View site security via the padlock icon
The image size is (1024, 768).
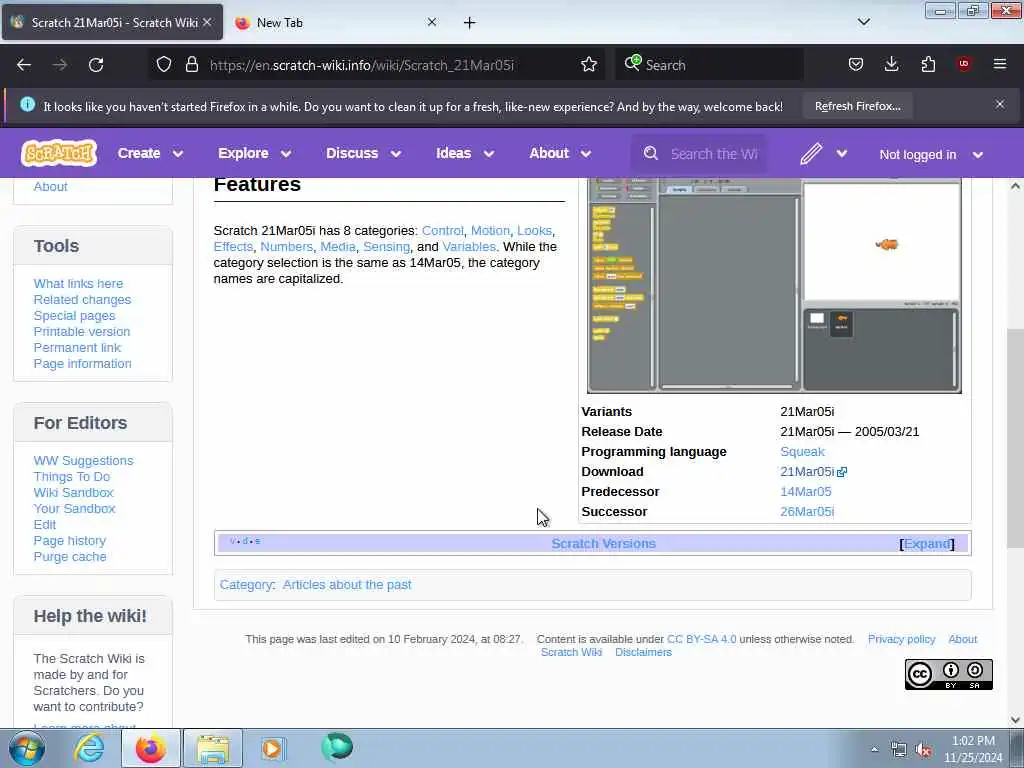point(191,65)
